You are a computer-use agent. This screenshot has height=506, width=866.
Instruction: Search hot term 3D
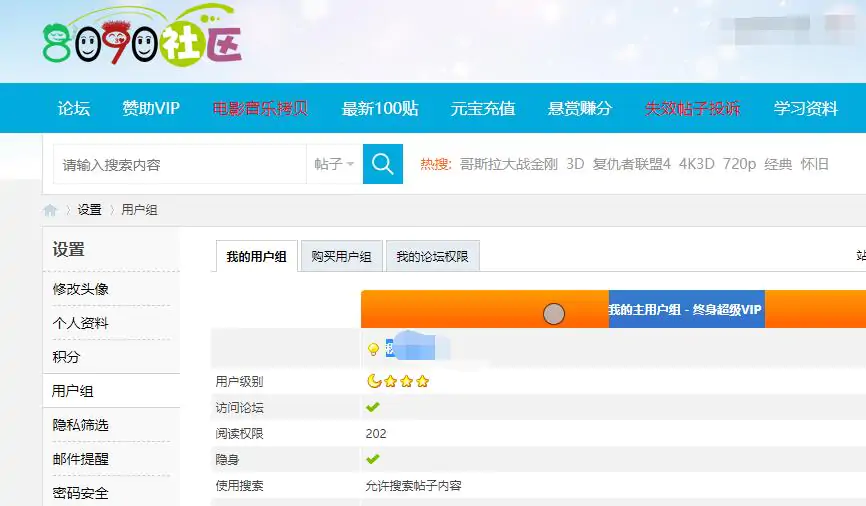[575, 164]
